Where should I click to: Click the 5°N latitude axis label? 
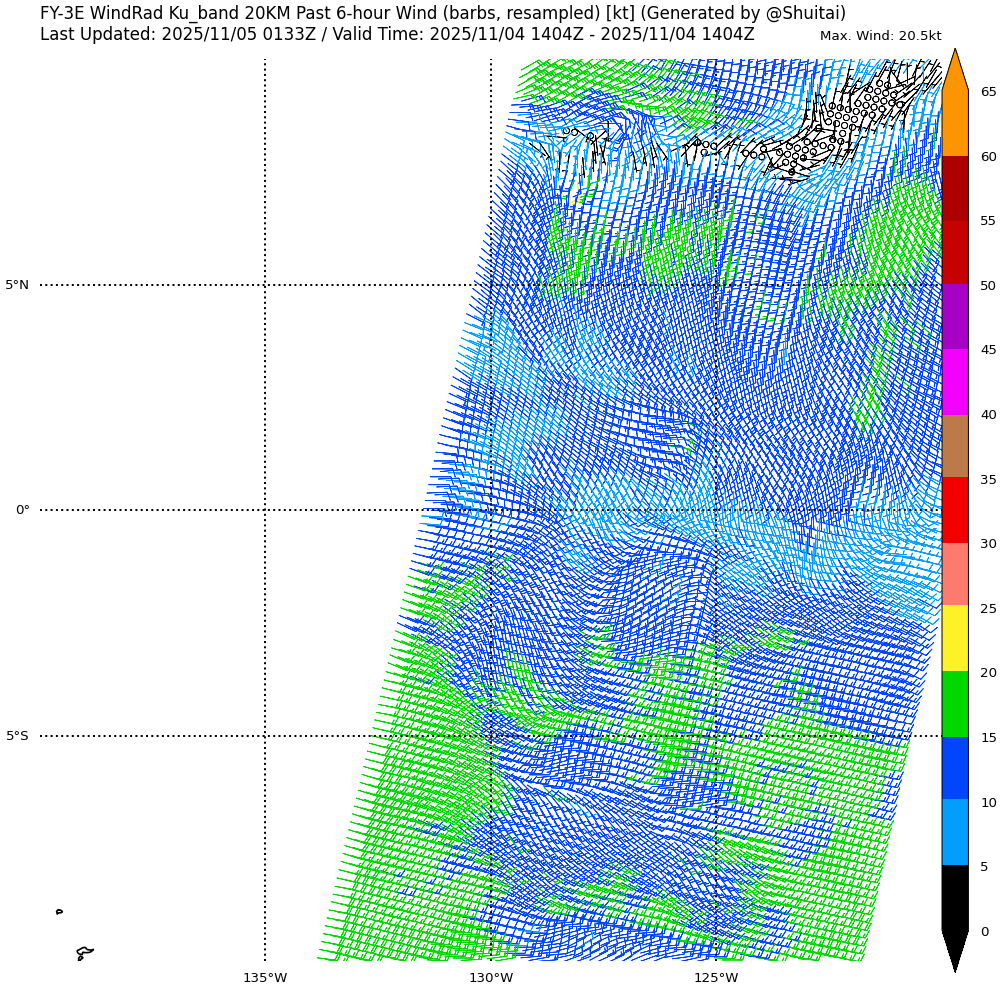[17, 285]
